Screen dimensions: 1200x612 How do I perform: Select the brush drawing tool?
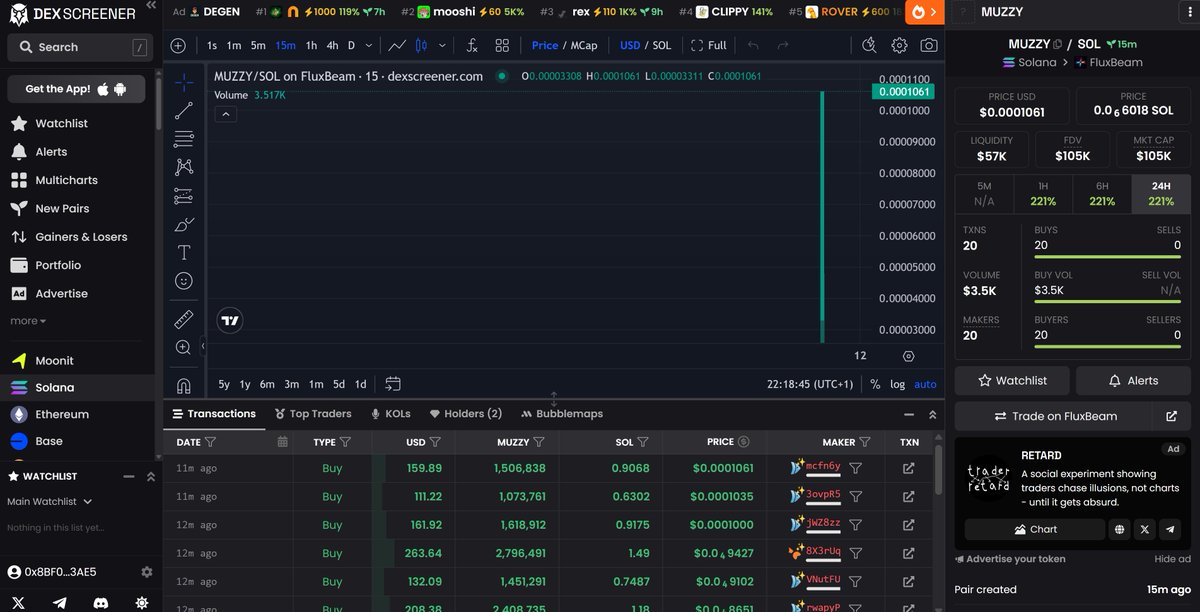pos(184,224)
